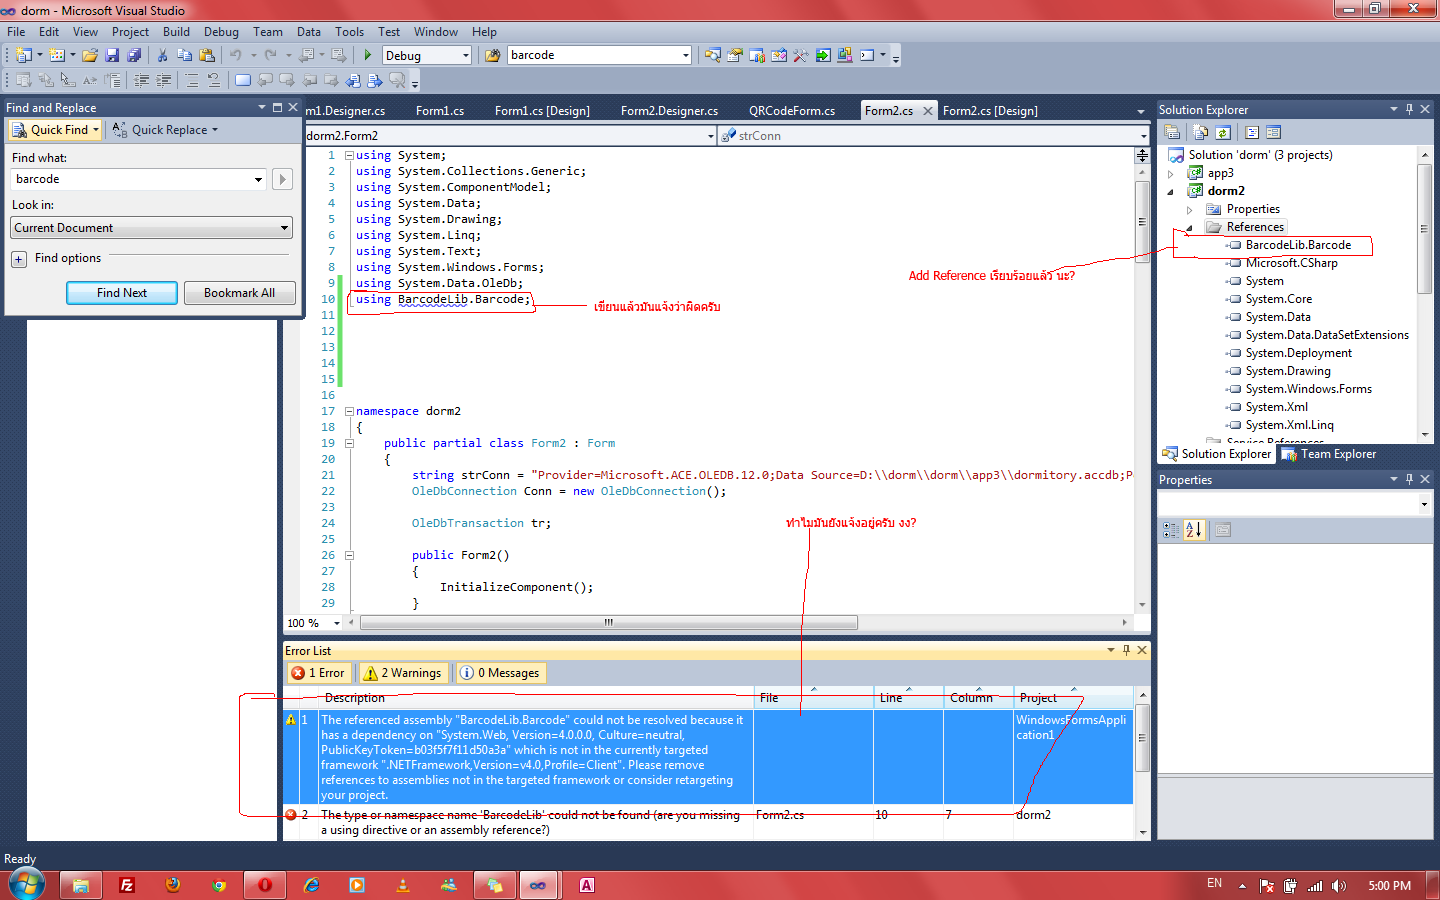Expand the Find options section
The height and width of the screenshot is (900, 1440).
click(19, 259)
